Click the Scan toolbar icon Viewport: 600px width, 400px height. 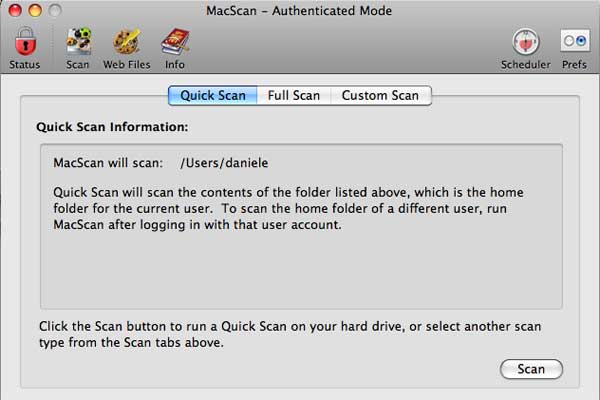click(78, 42)
